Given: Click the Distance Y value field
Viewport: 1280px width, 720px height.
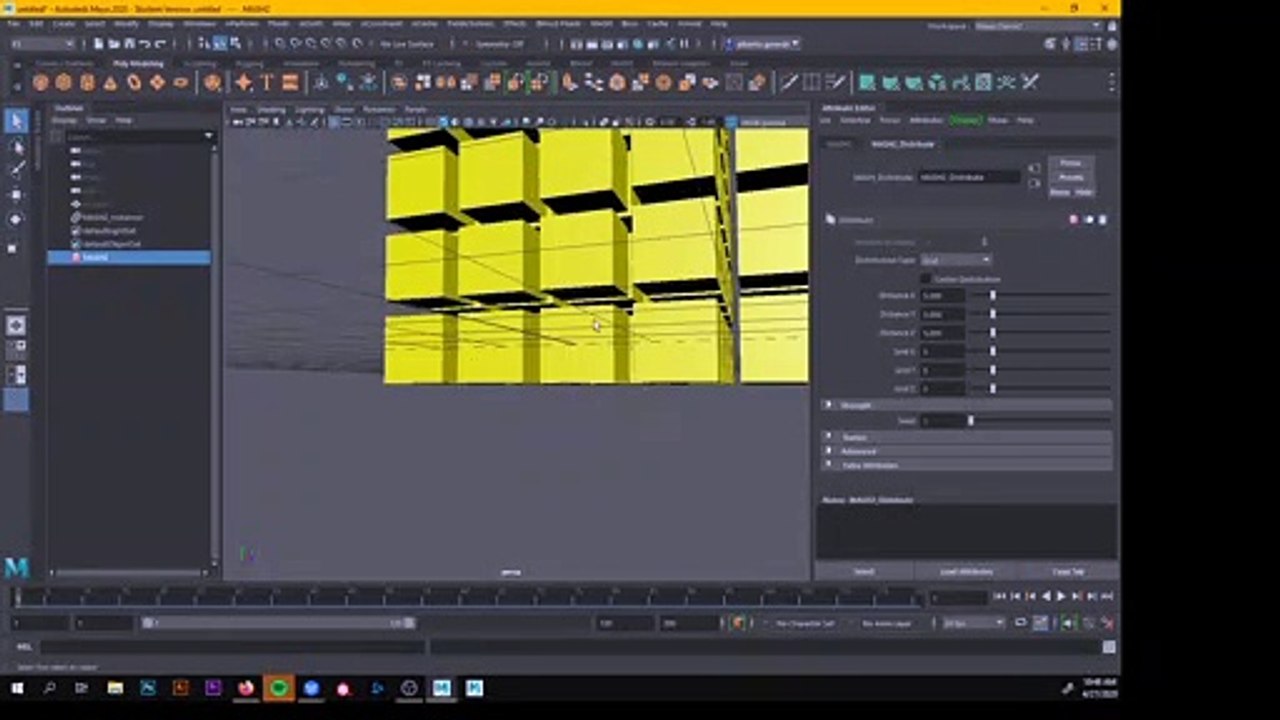Looking at the screenshot, I should pyautogui.click(x=943, y=314).
